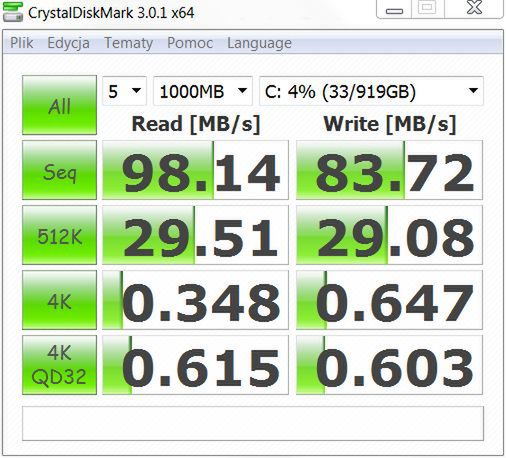Expand the 1000MB test size dropdown
The image size is (506, 458).
[x=203, y=91]
